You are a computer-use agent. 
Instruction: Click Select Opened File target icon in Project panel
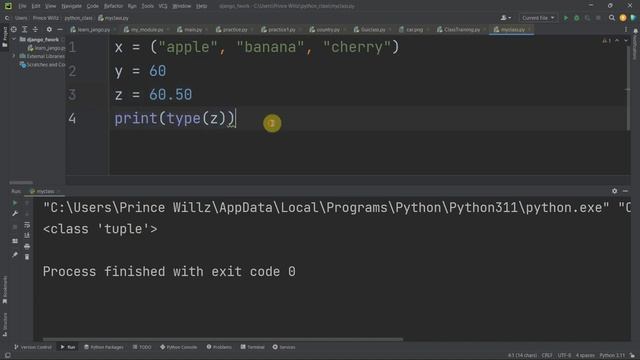pyautogui.click(x=14, y=29)
